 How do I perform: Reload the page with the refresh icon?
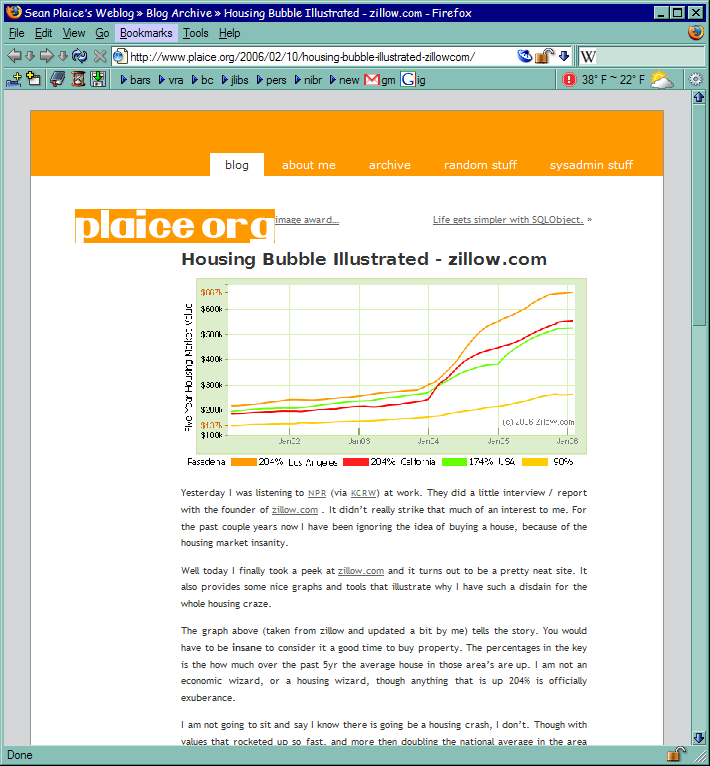click(80, 56)
